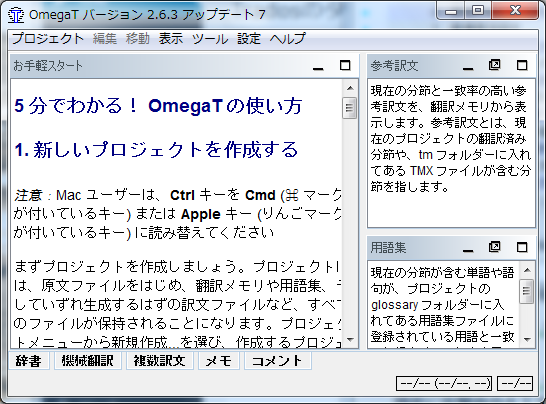The height and width of the screenshot is (404, 546).
Task: Open the プロジェクト menu
Action: (48, 39)
